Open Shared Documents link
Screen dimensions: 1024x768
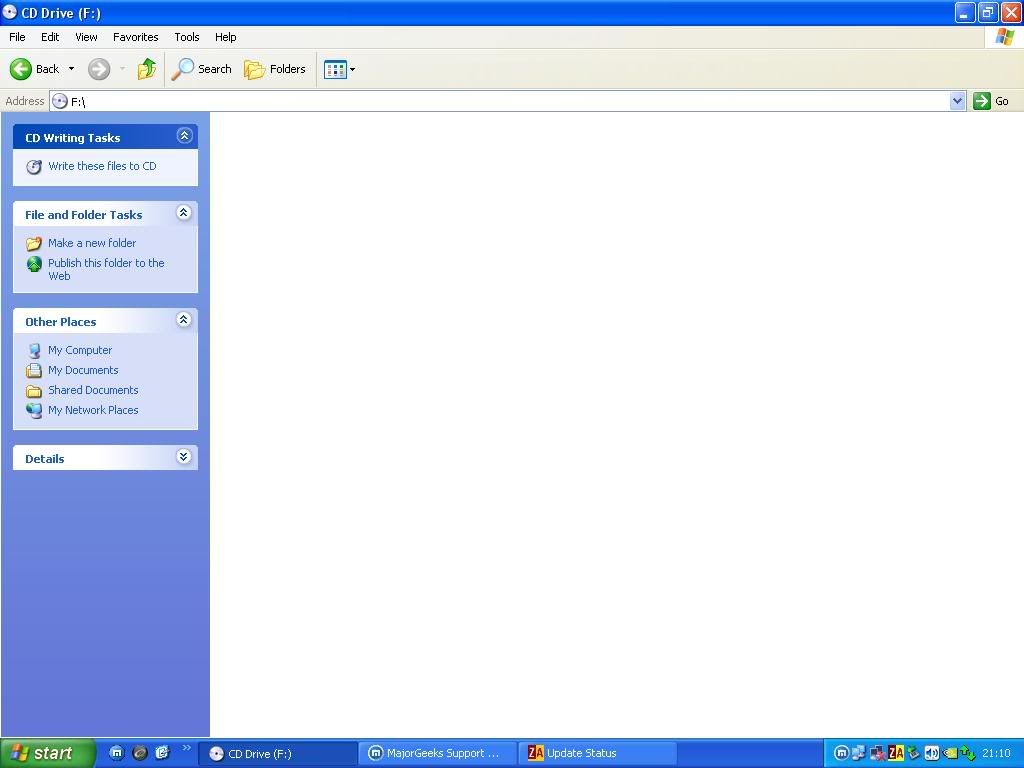pos(93,390)
